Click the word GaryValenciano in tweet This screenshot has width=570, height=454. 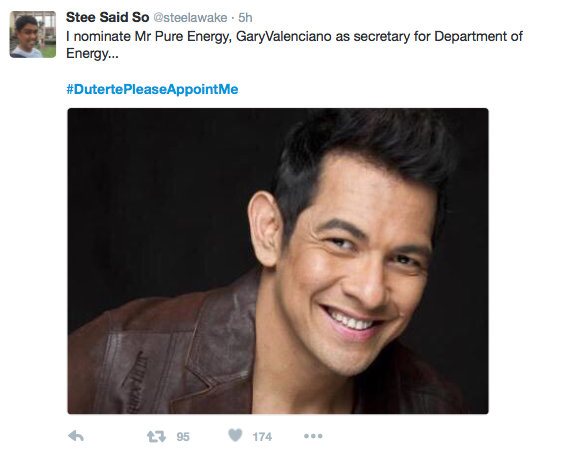point(284,36)
